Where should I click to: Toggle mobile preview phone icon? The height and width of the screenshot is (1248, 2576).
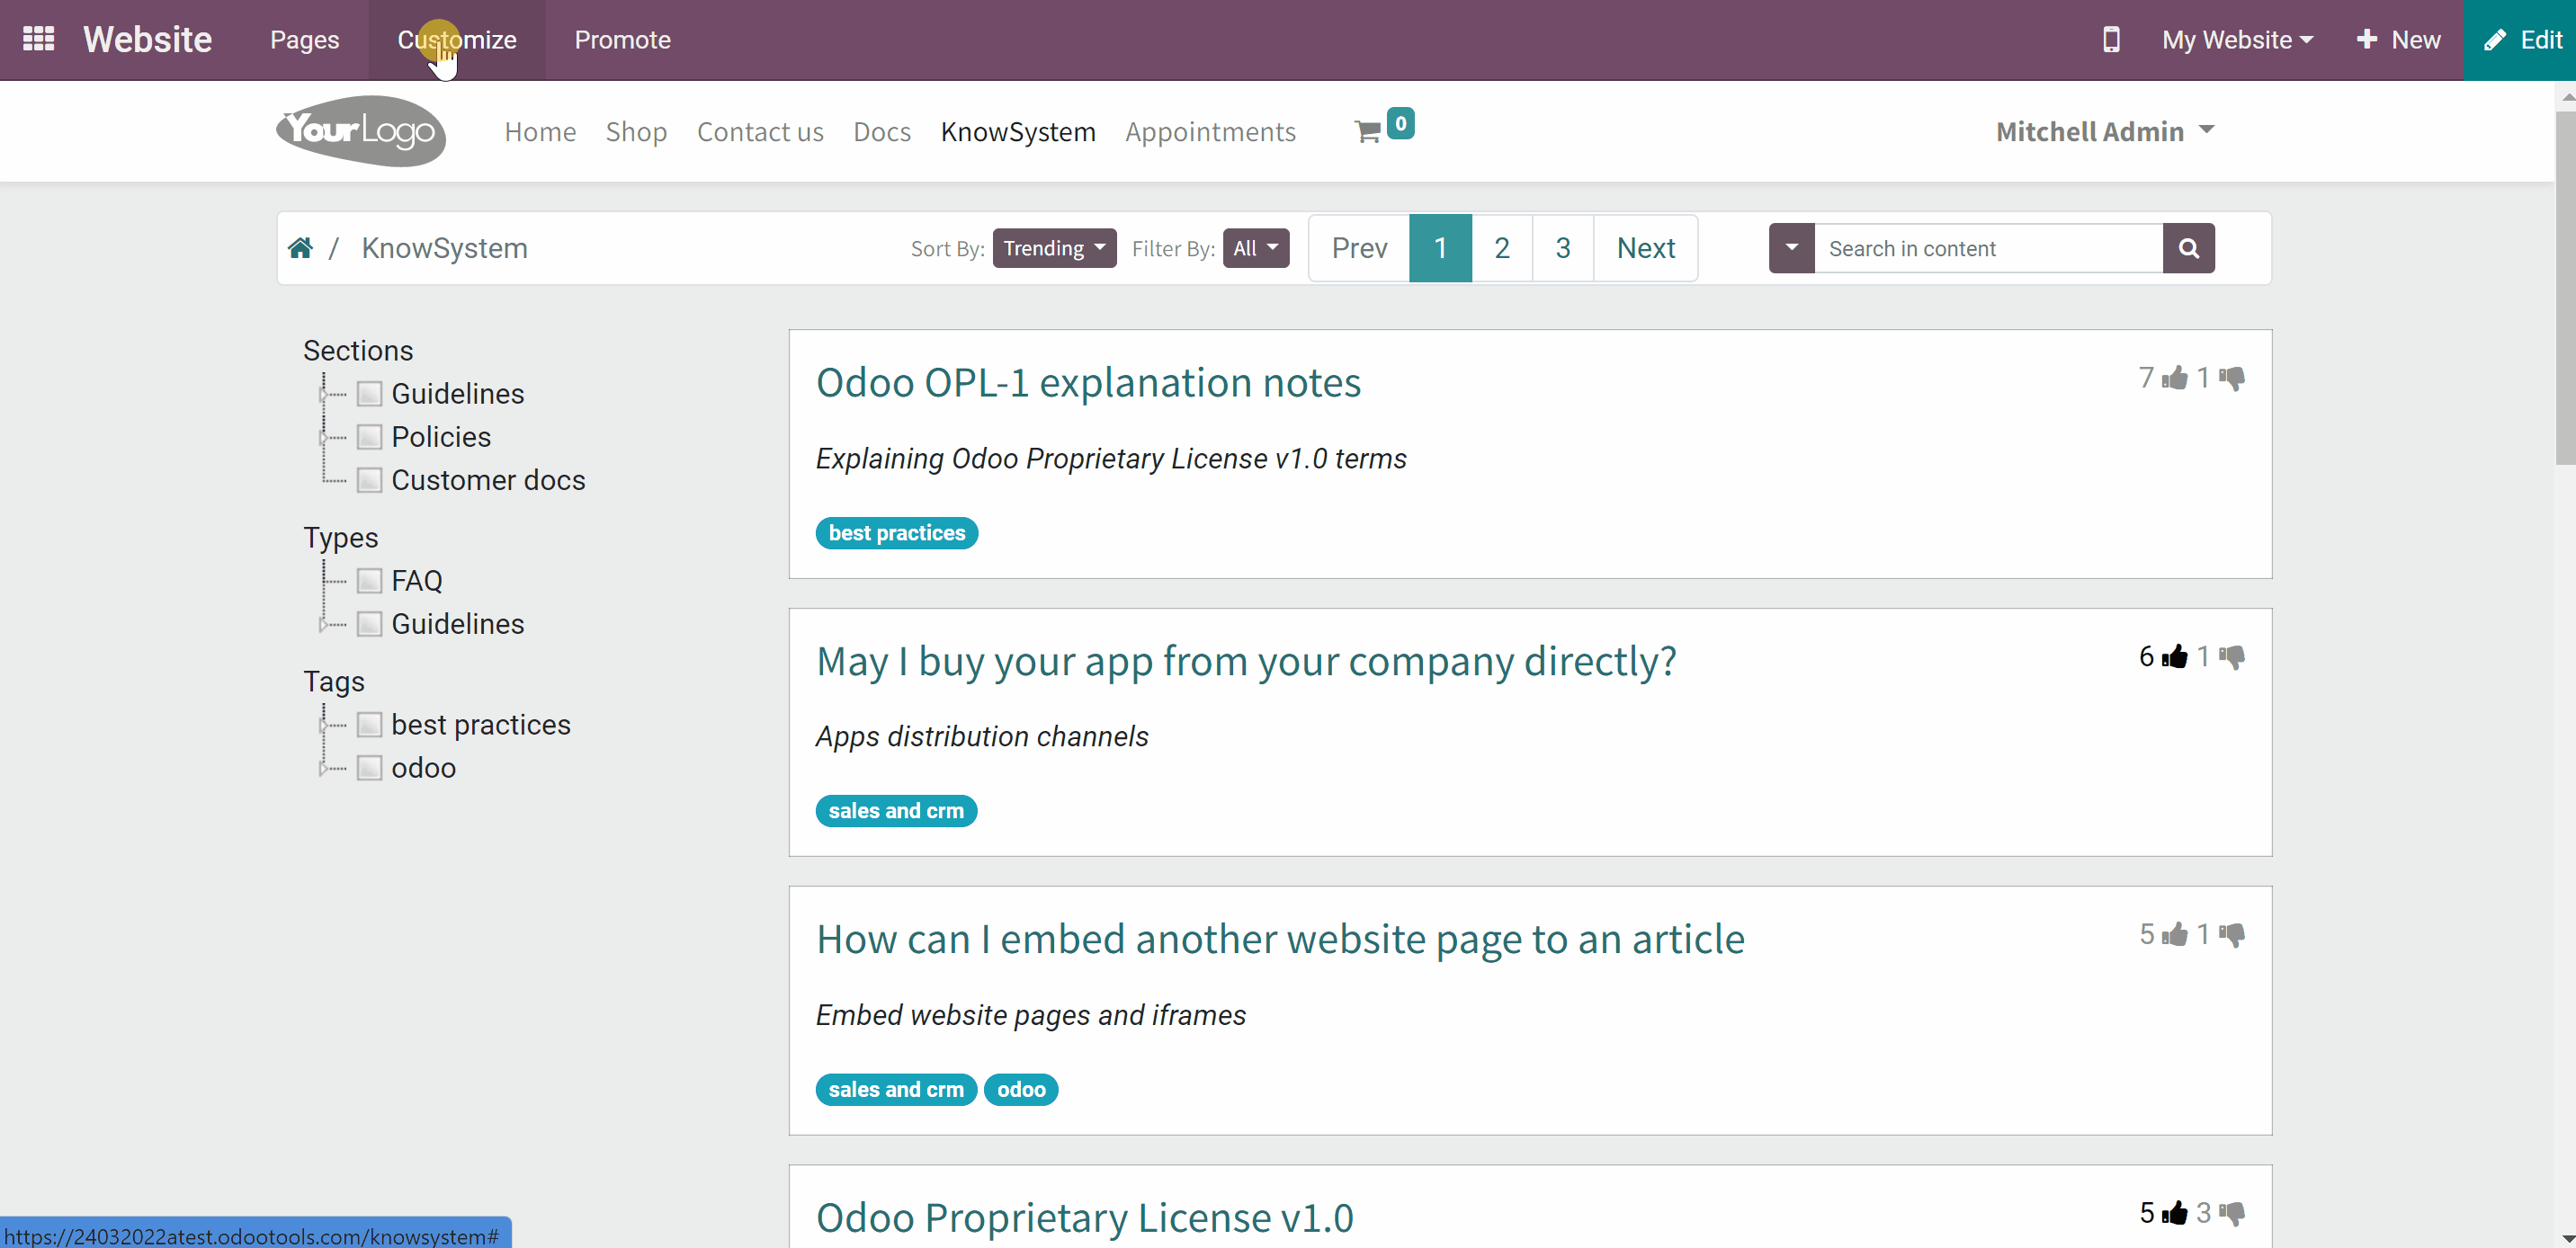point(2111,39)
